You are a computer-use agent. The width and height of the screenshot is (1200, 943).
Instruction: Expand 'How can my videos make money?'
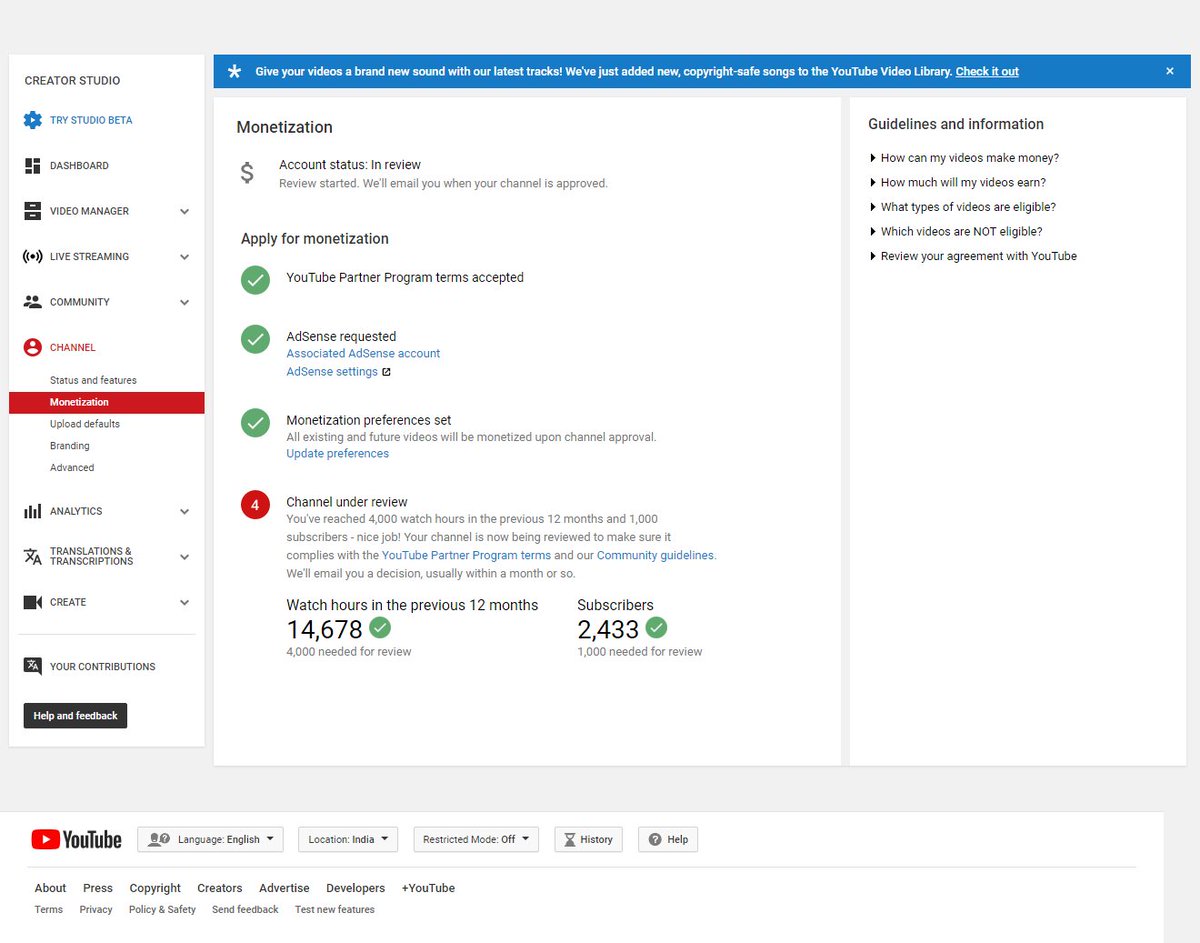(964, 158)
